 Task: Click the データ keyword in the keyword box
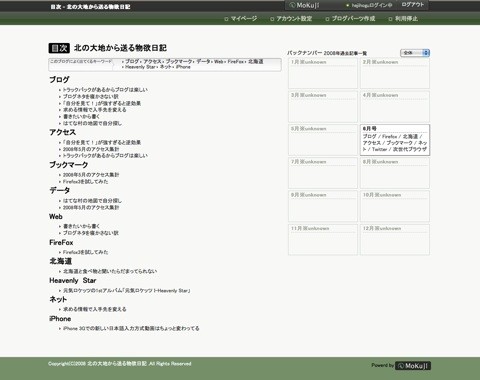(x=203, y=62)
